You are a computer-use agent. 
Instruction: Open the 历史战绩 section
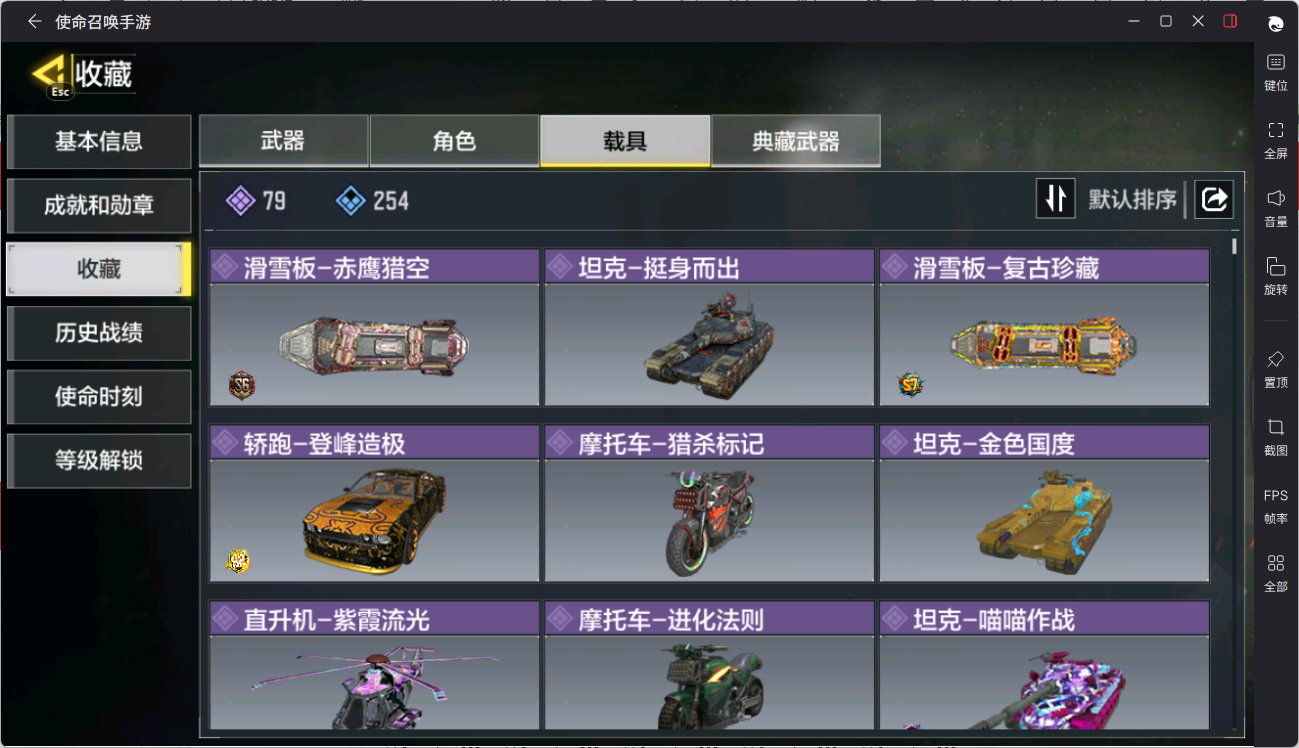[99, 333]
